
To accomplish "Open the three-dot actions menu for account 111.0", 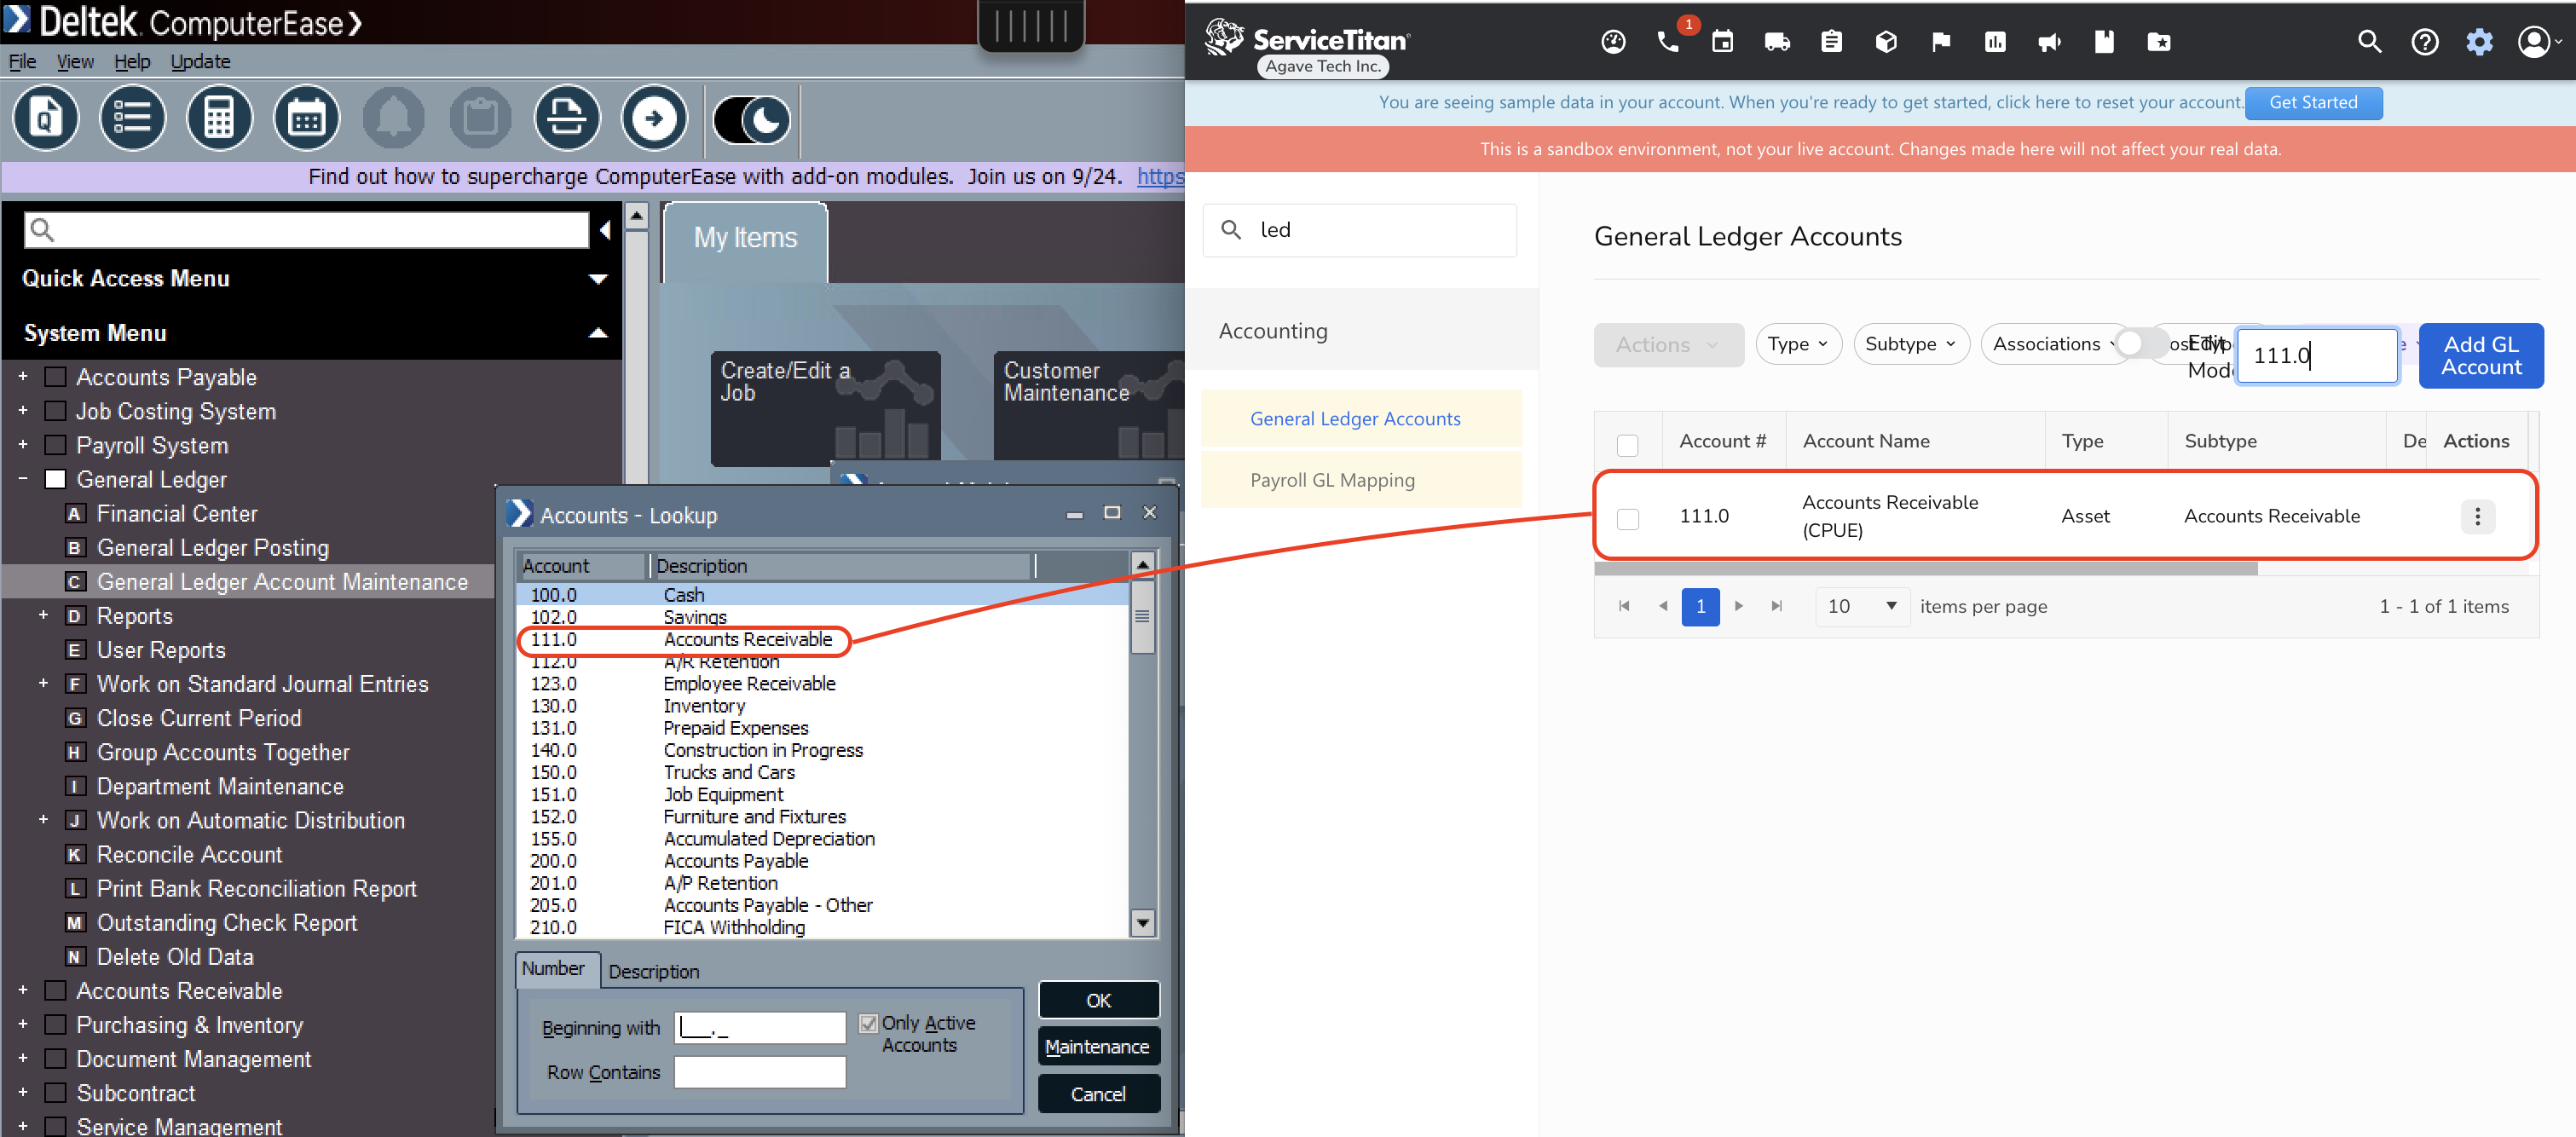I will coord(2477,516).
